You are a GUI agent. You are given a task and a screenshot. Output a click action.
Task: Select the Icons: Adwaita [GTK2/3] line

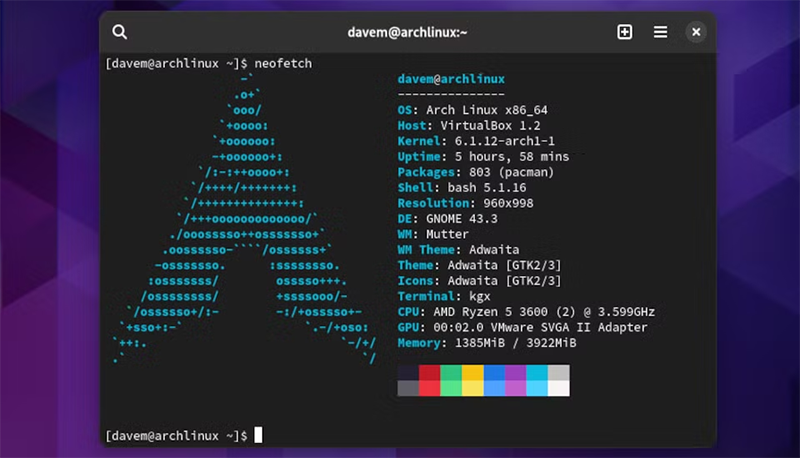pyautogui.click(x=479, y=281)
